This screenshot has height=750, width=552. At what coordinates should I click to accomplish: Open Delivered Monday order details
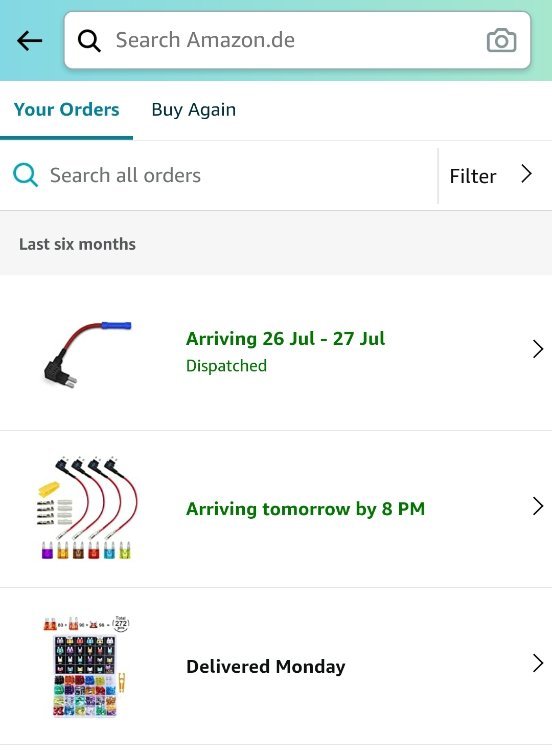tap(276, 666)
